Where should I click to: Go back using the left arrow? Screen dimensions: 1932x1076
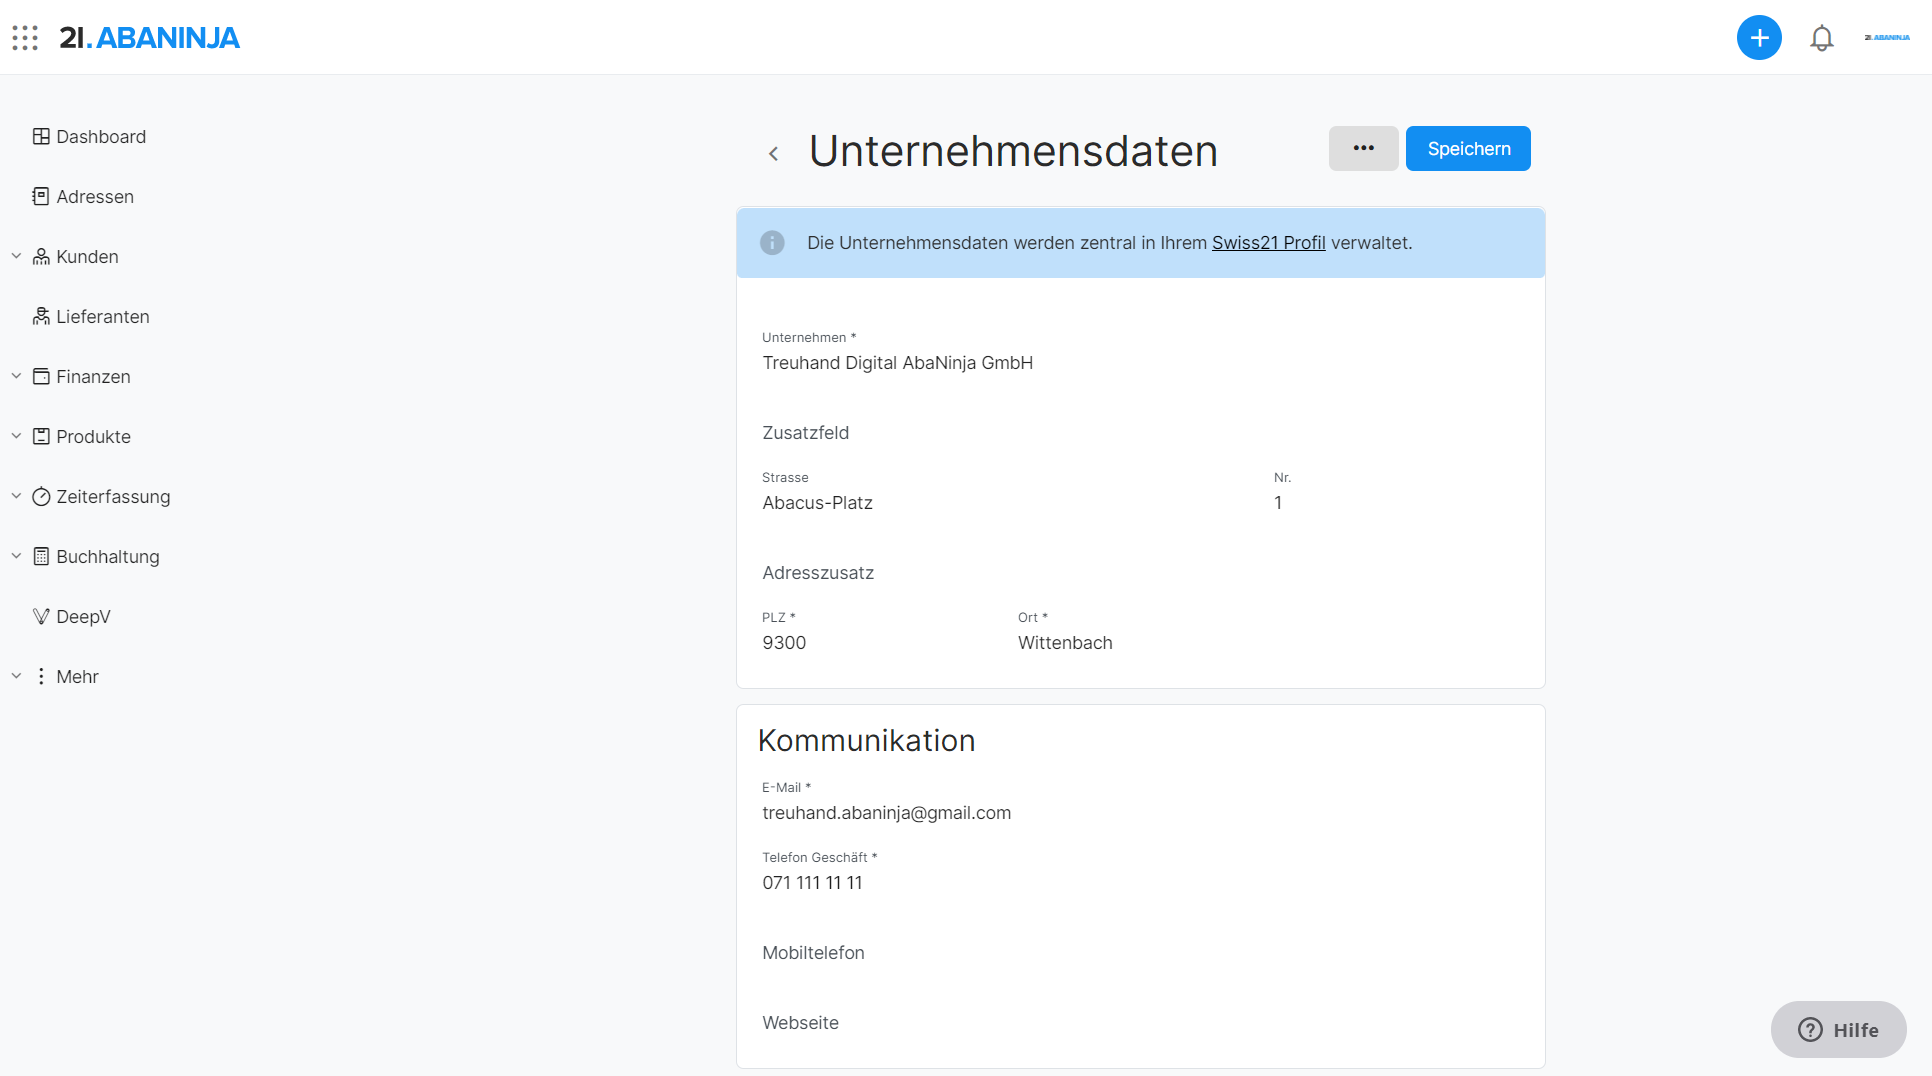pyautogui.click(x=773, y=153)
